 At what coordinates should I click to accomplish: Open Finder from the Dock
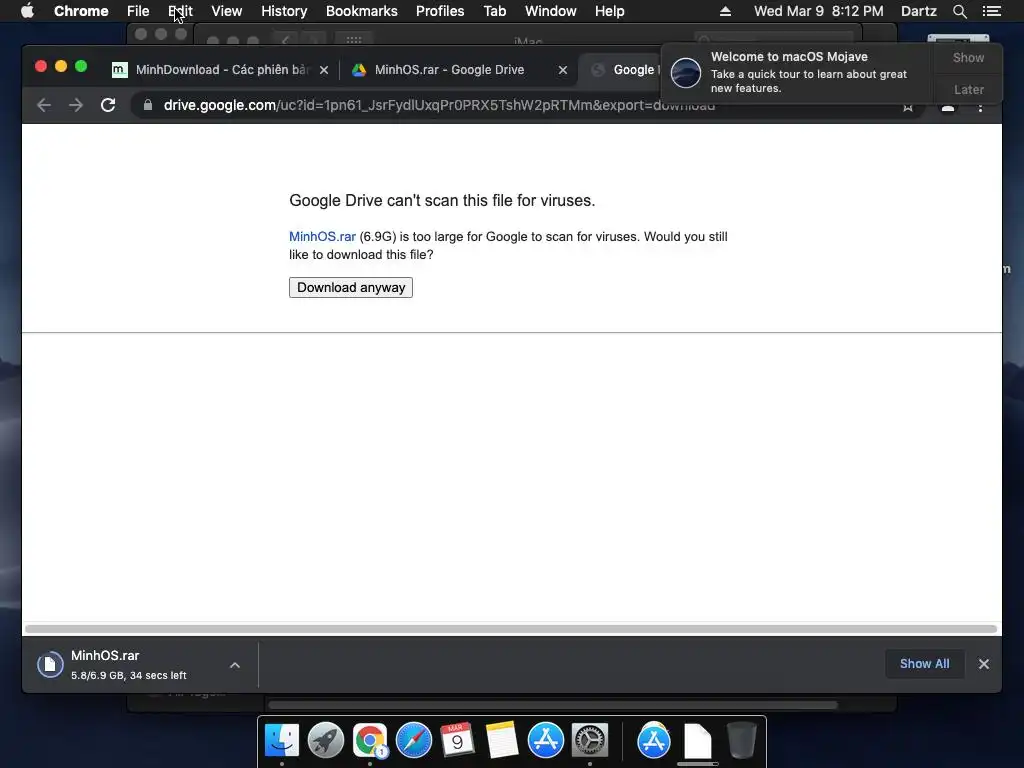pos(281,740)
